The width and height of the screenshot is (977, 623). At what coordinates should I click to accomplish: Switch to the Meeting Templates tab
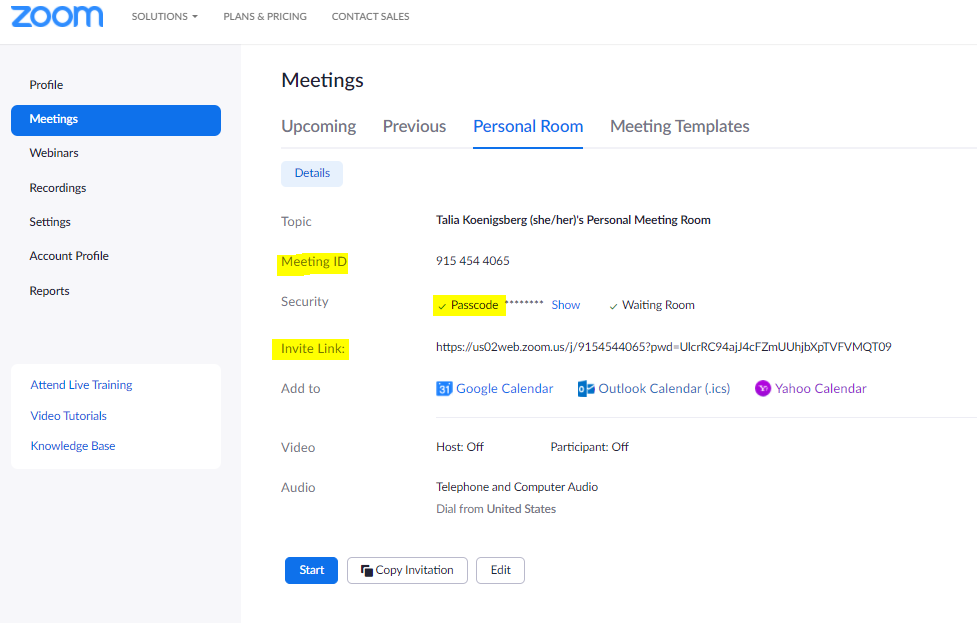coord(679,126)
